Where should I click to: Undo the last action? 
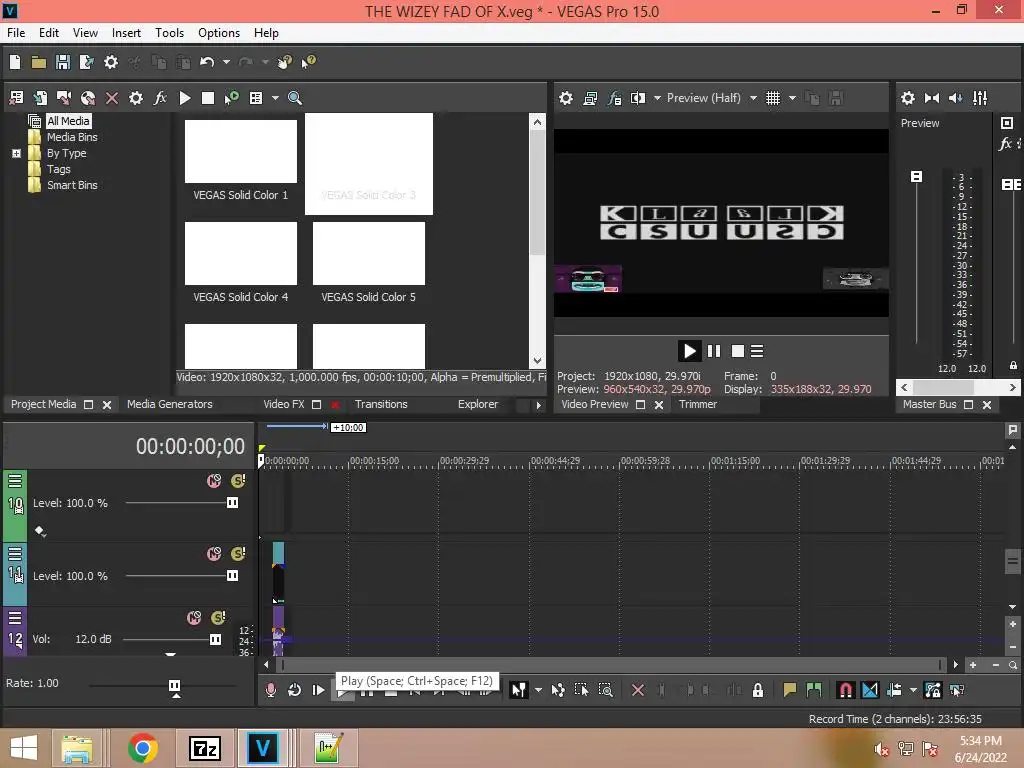pyautogui.click(x=207, y=62)
